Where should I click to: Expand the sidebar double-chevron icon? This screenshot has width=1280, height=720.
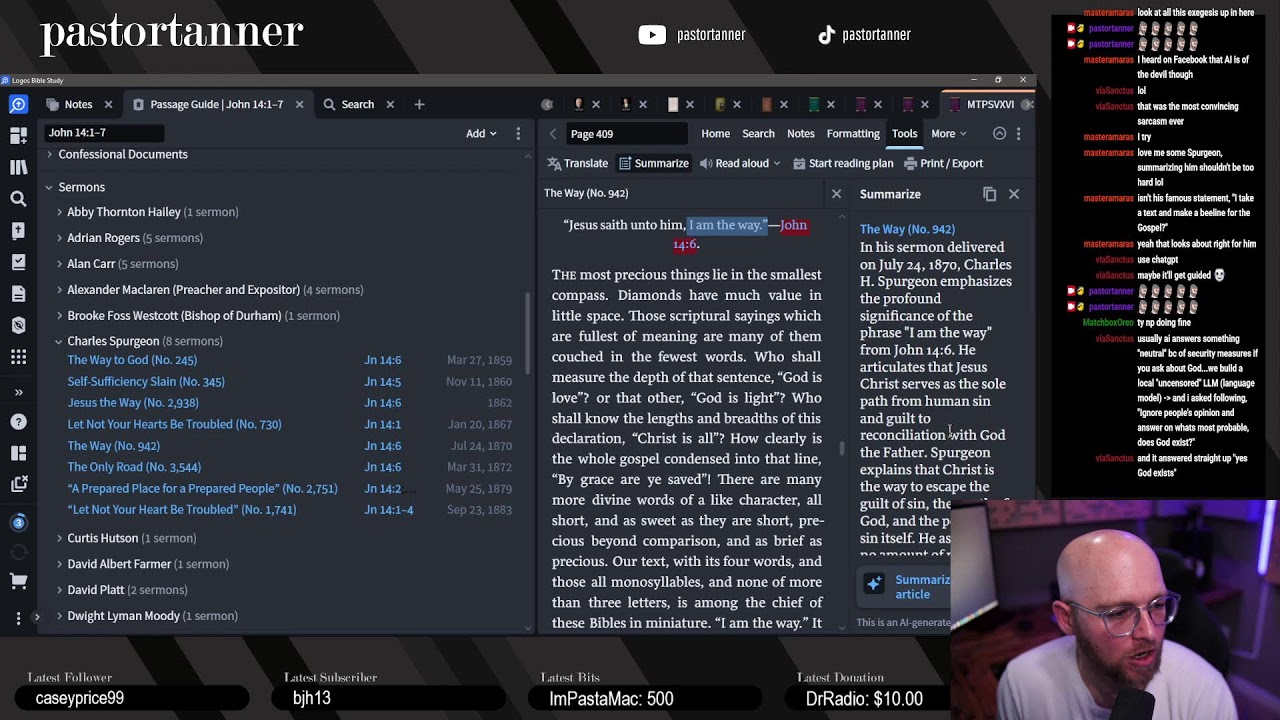click(18, 392)
